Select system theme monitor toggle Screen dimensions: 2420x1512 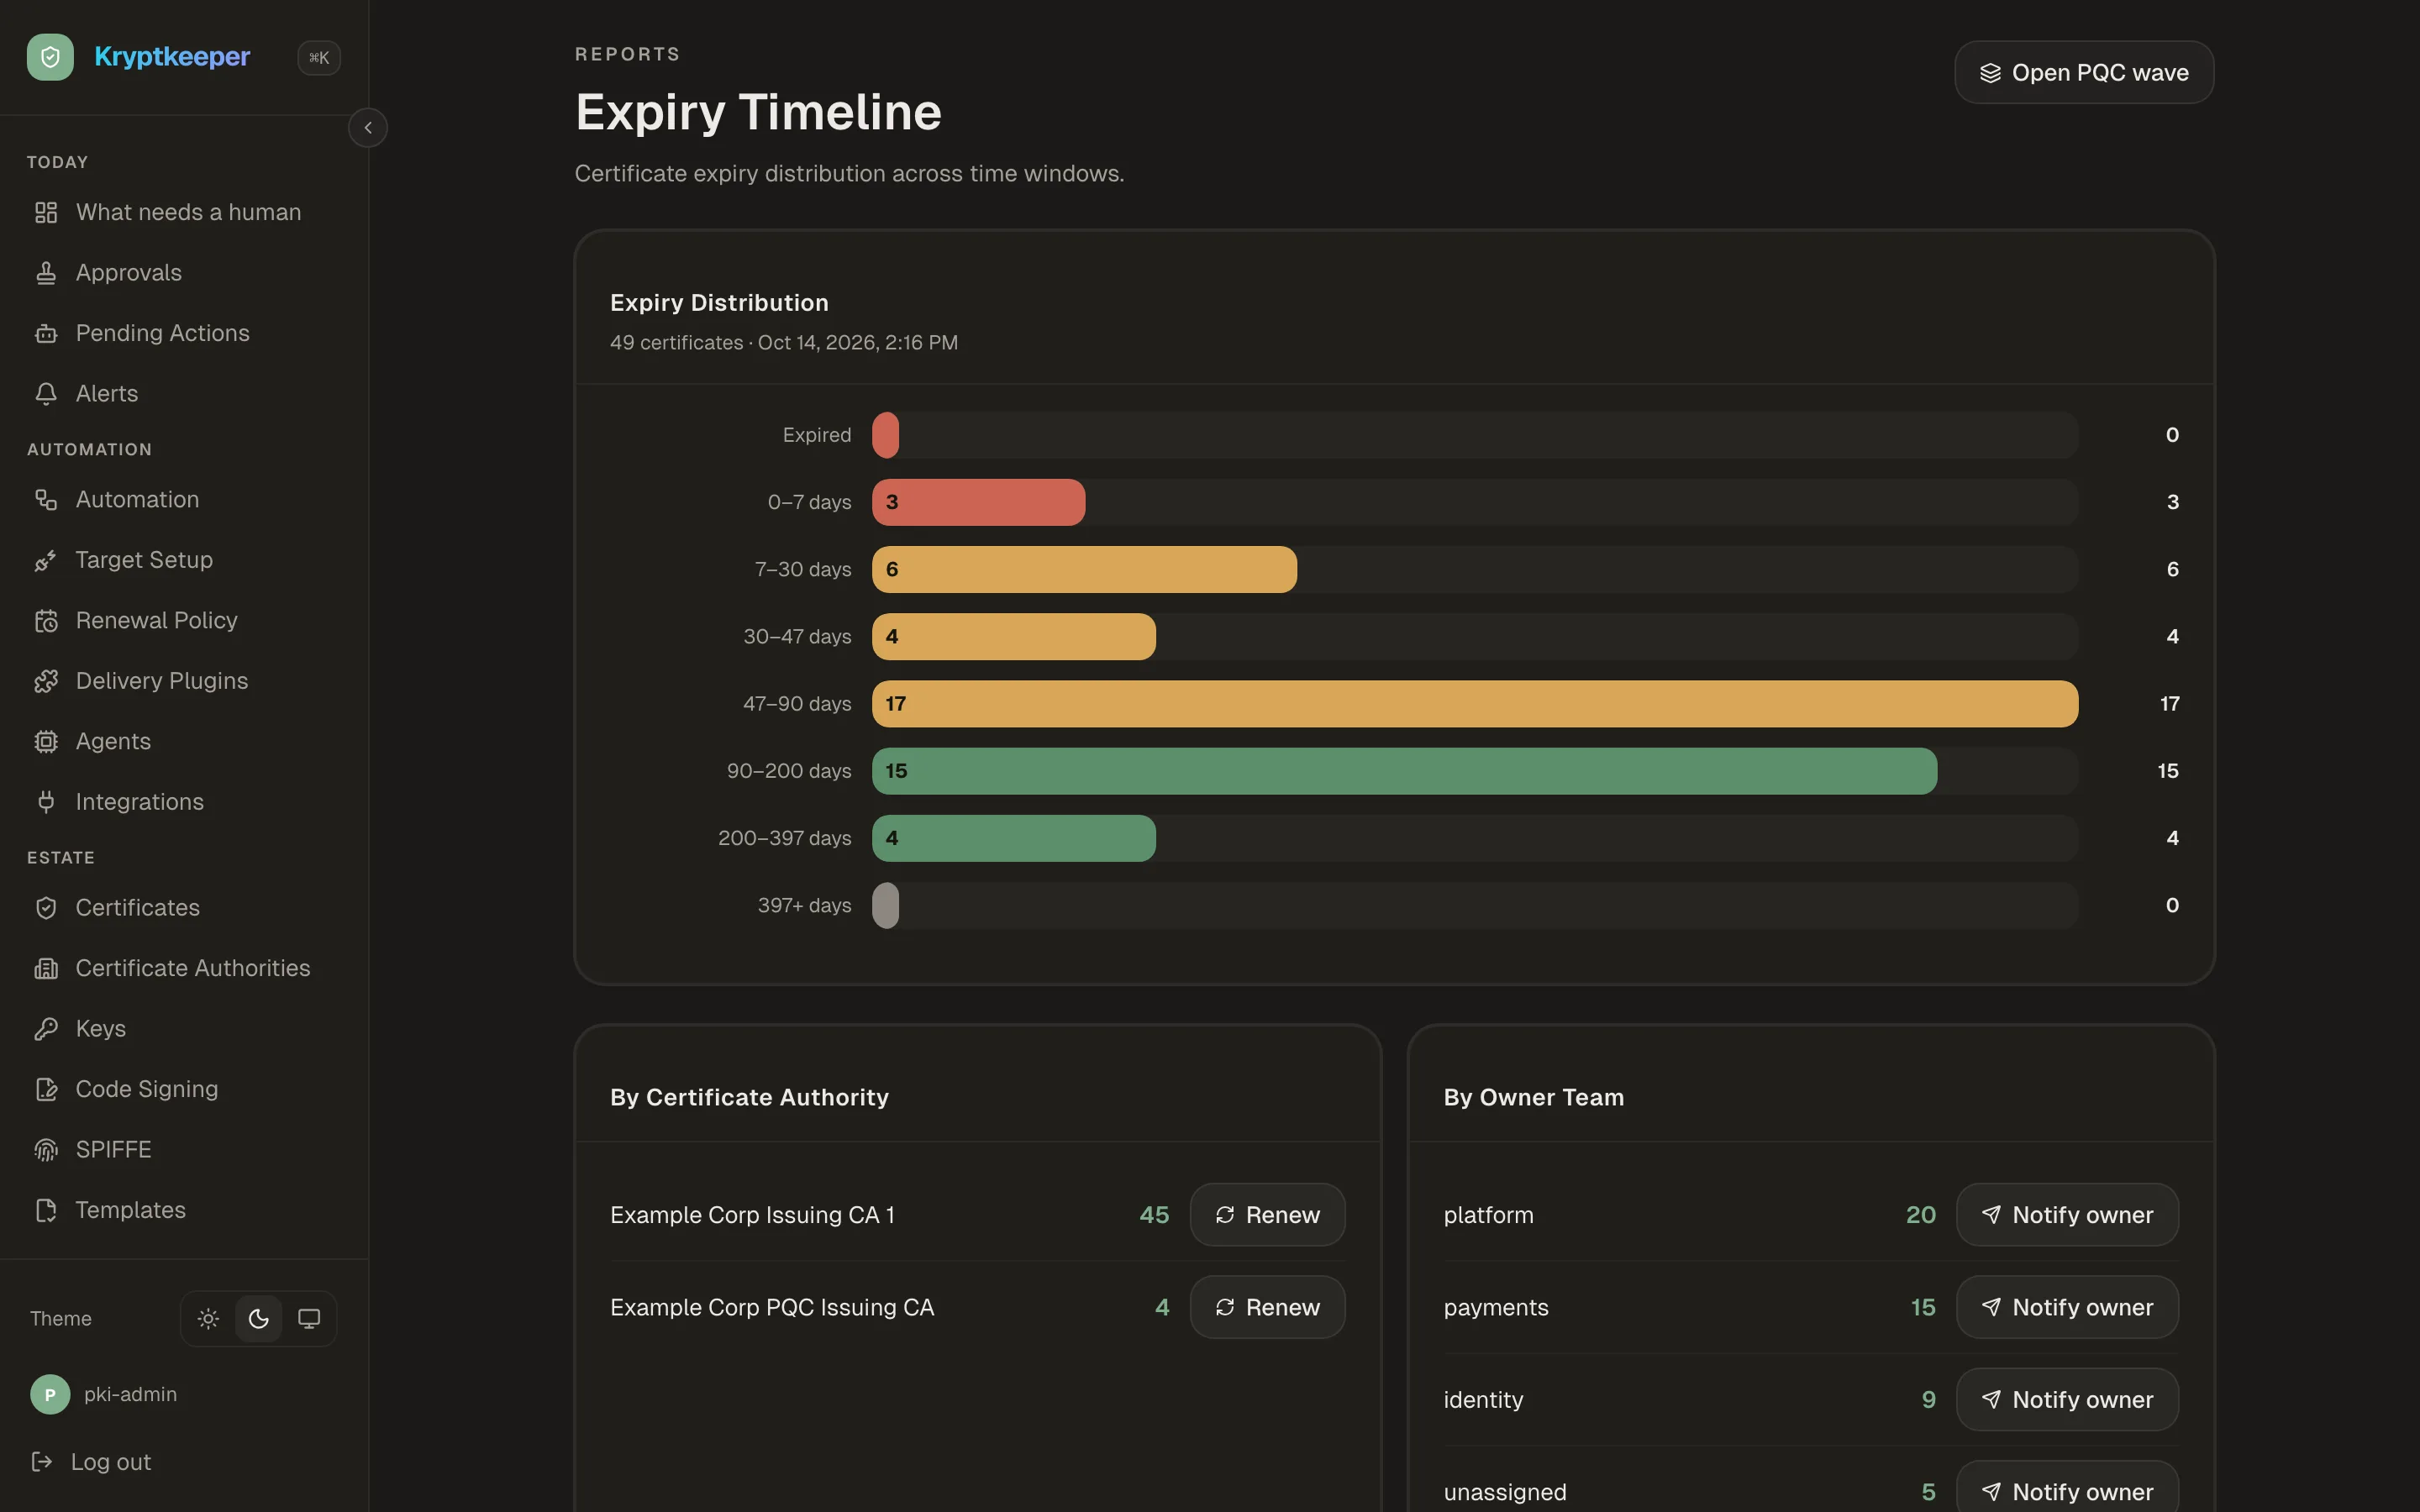point(309,1319)
